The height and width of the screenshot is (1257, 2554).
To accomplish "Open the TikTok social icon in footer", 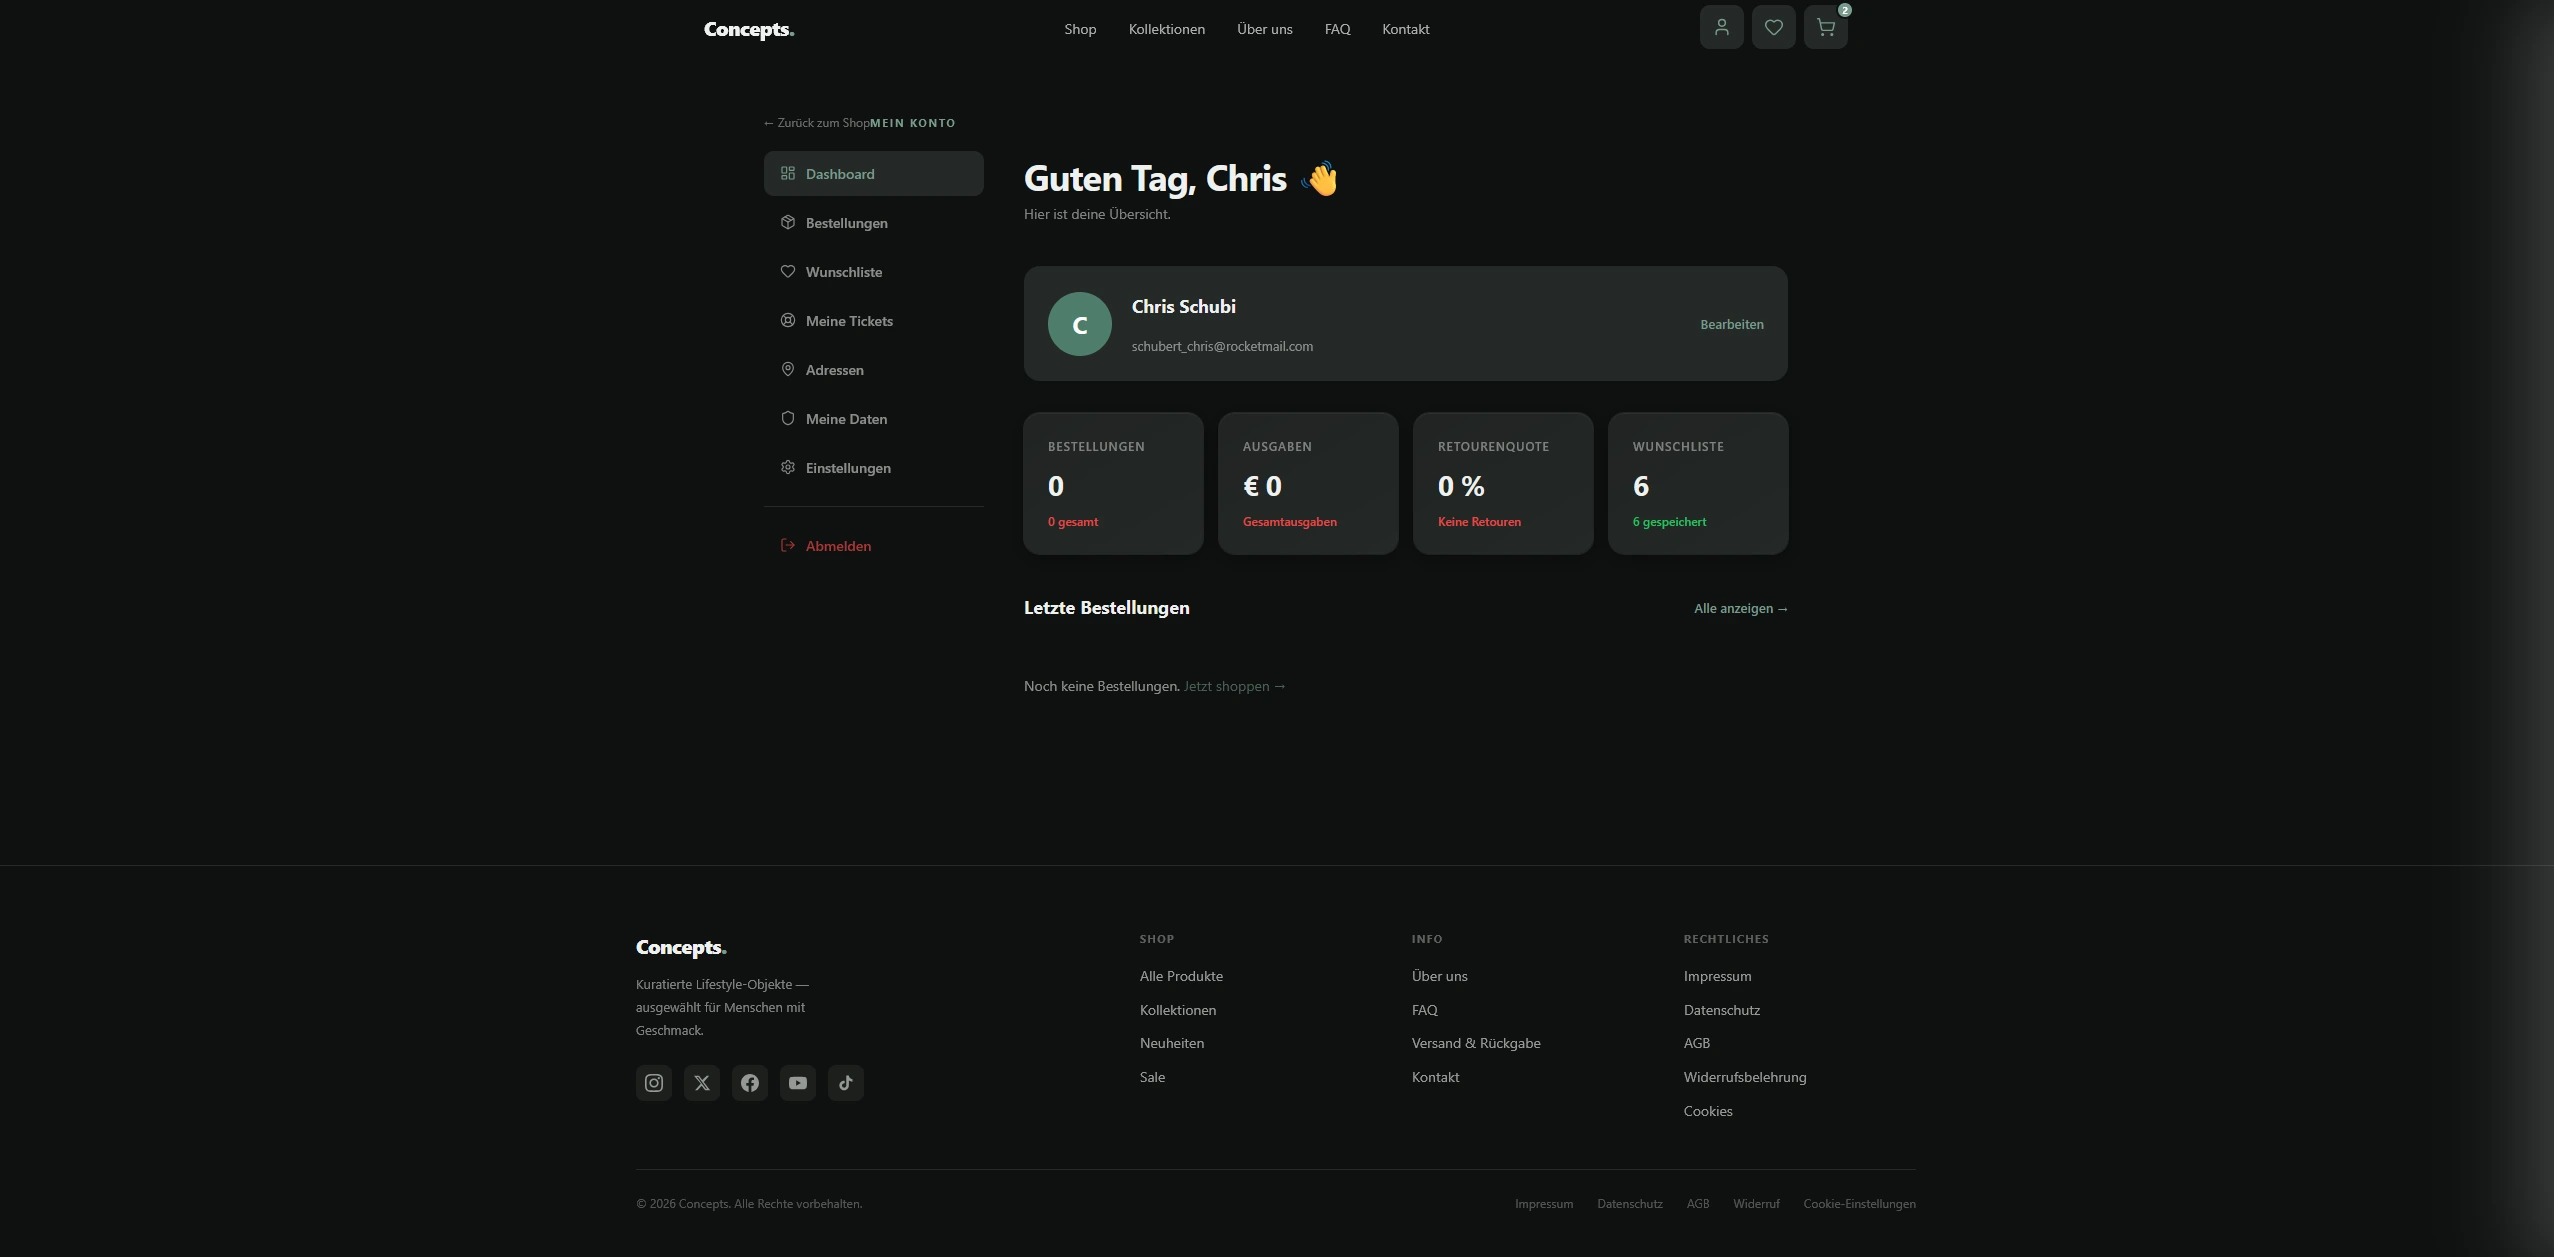I will coord(846,1083).
